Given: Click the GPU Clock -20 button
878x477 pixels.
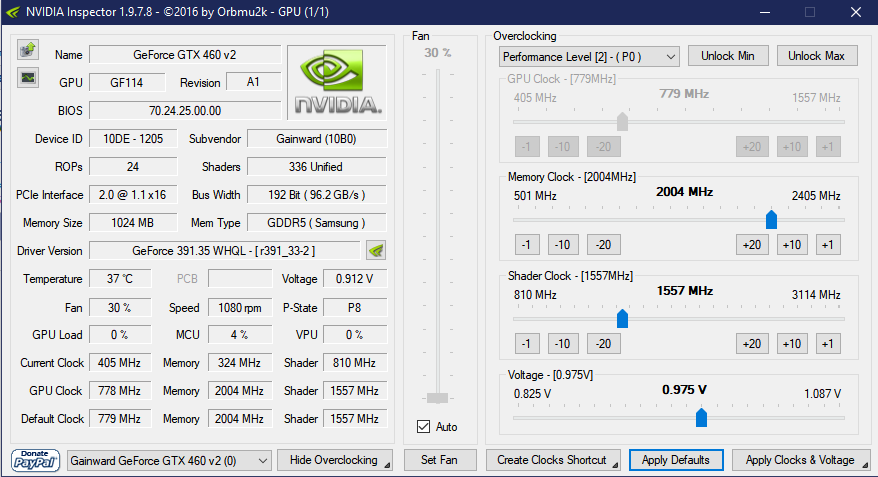Looking at the screenshot, I should click(604, 147).
